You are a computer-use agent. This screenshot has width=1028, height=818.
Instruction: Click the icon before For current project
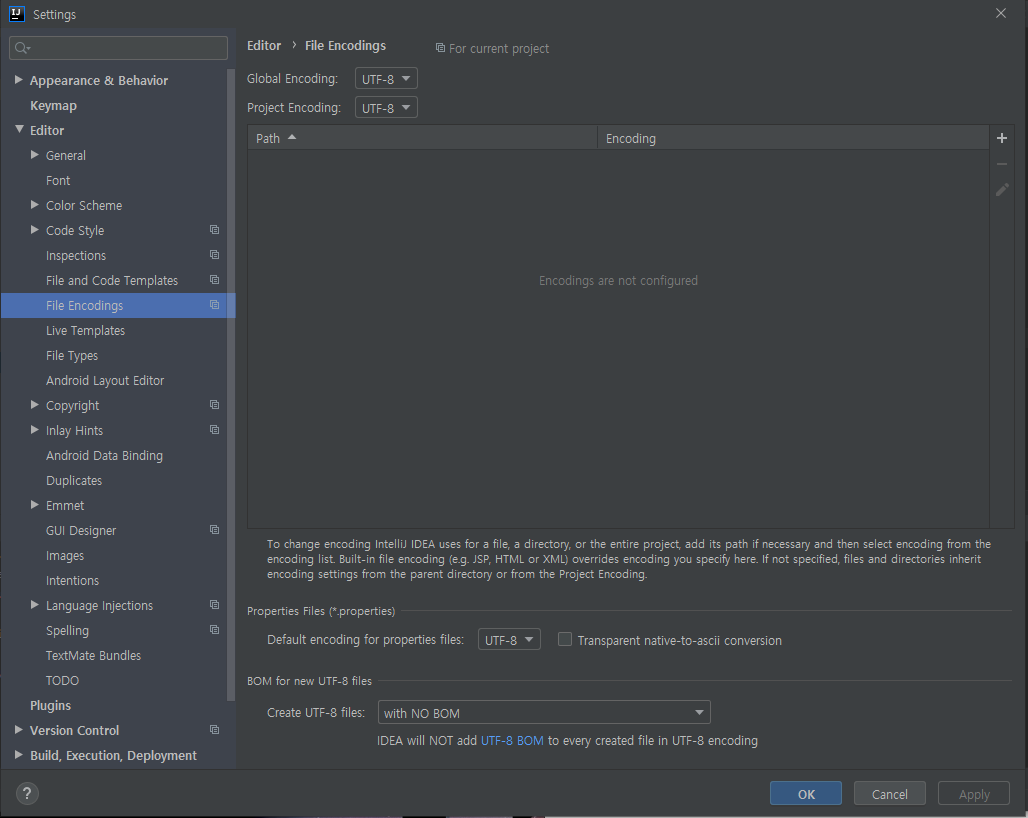tap(441, 48)
